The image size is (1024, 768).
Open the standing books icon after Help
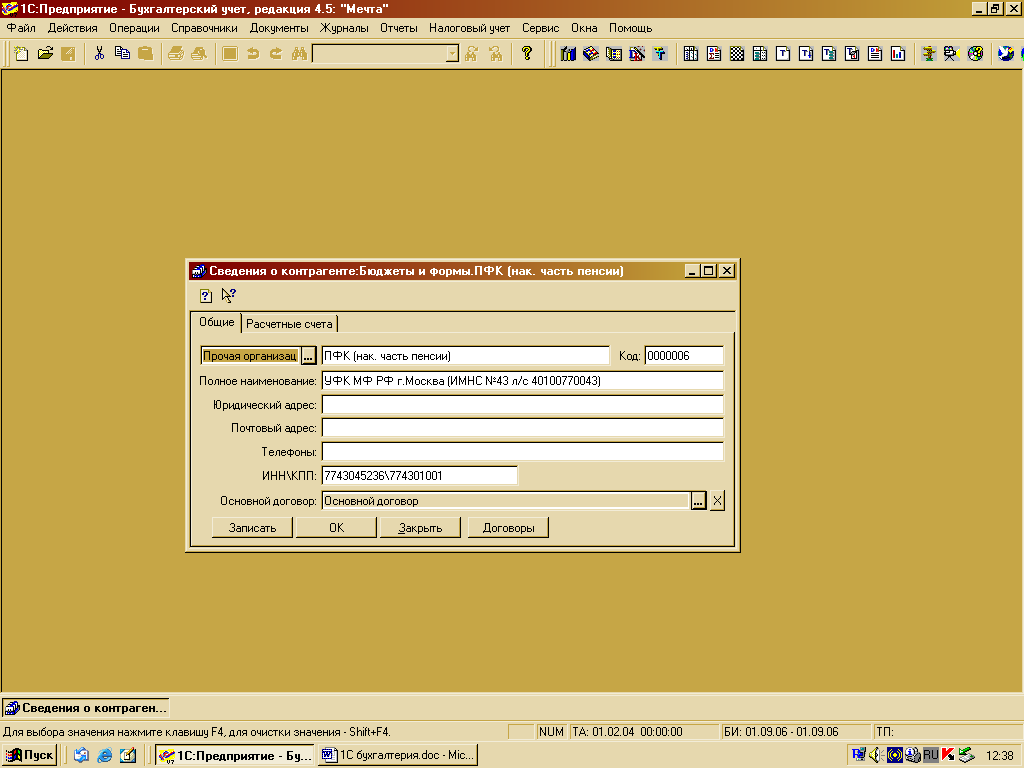tap(568, 54)
